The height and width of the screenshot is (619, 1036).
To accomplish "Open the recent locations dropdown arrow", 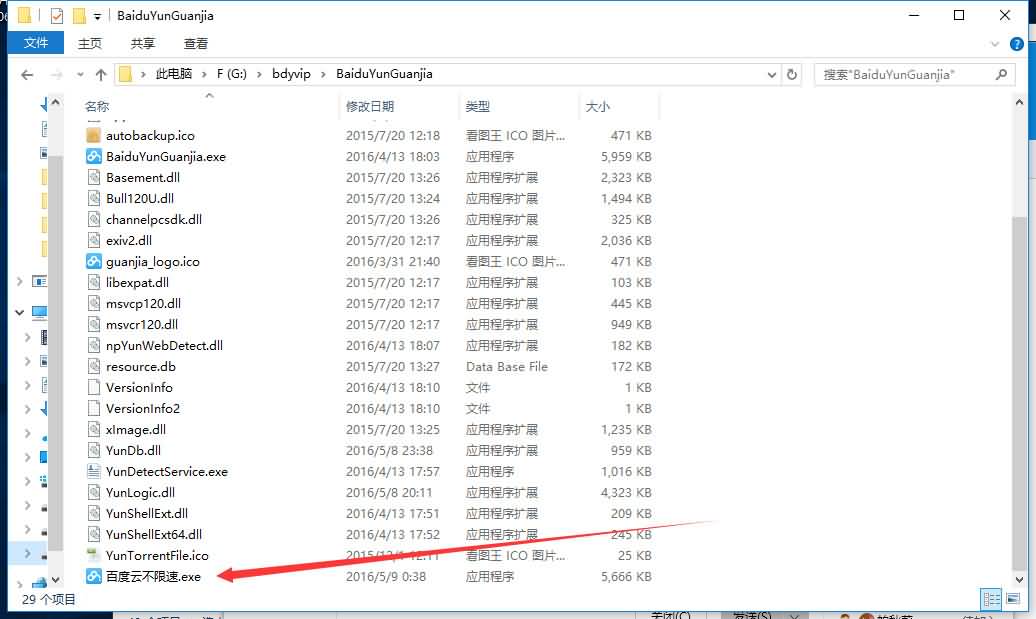I will tap(80, 75).
